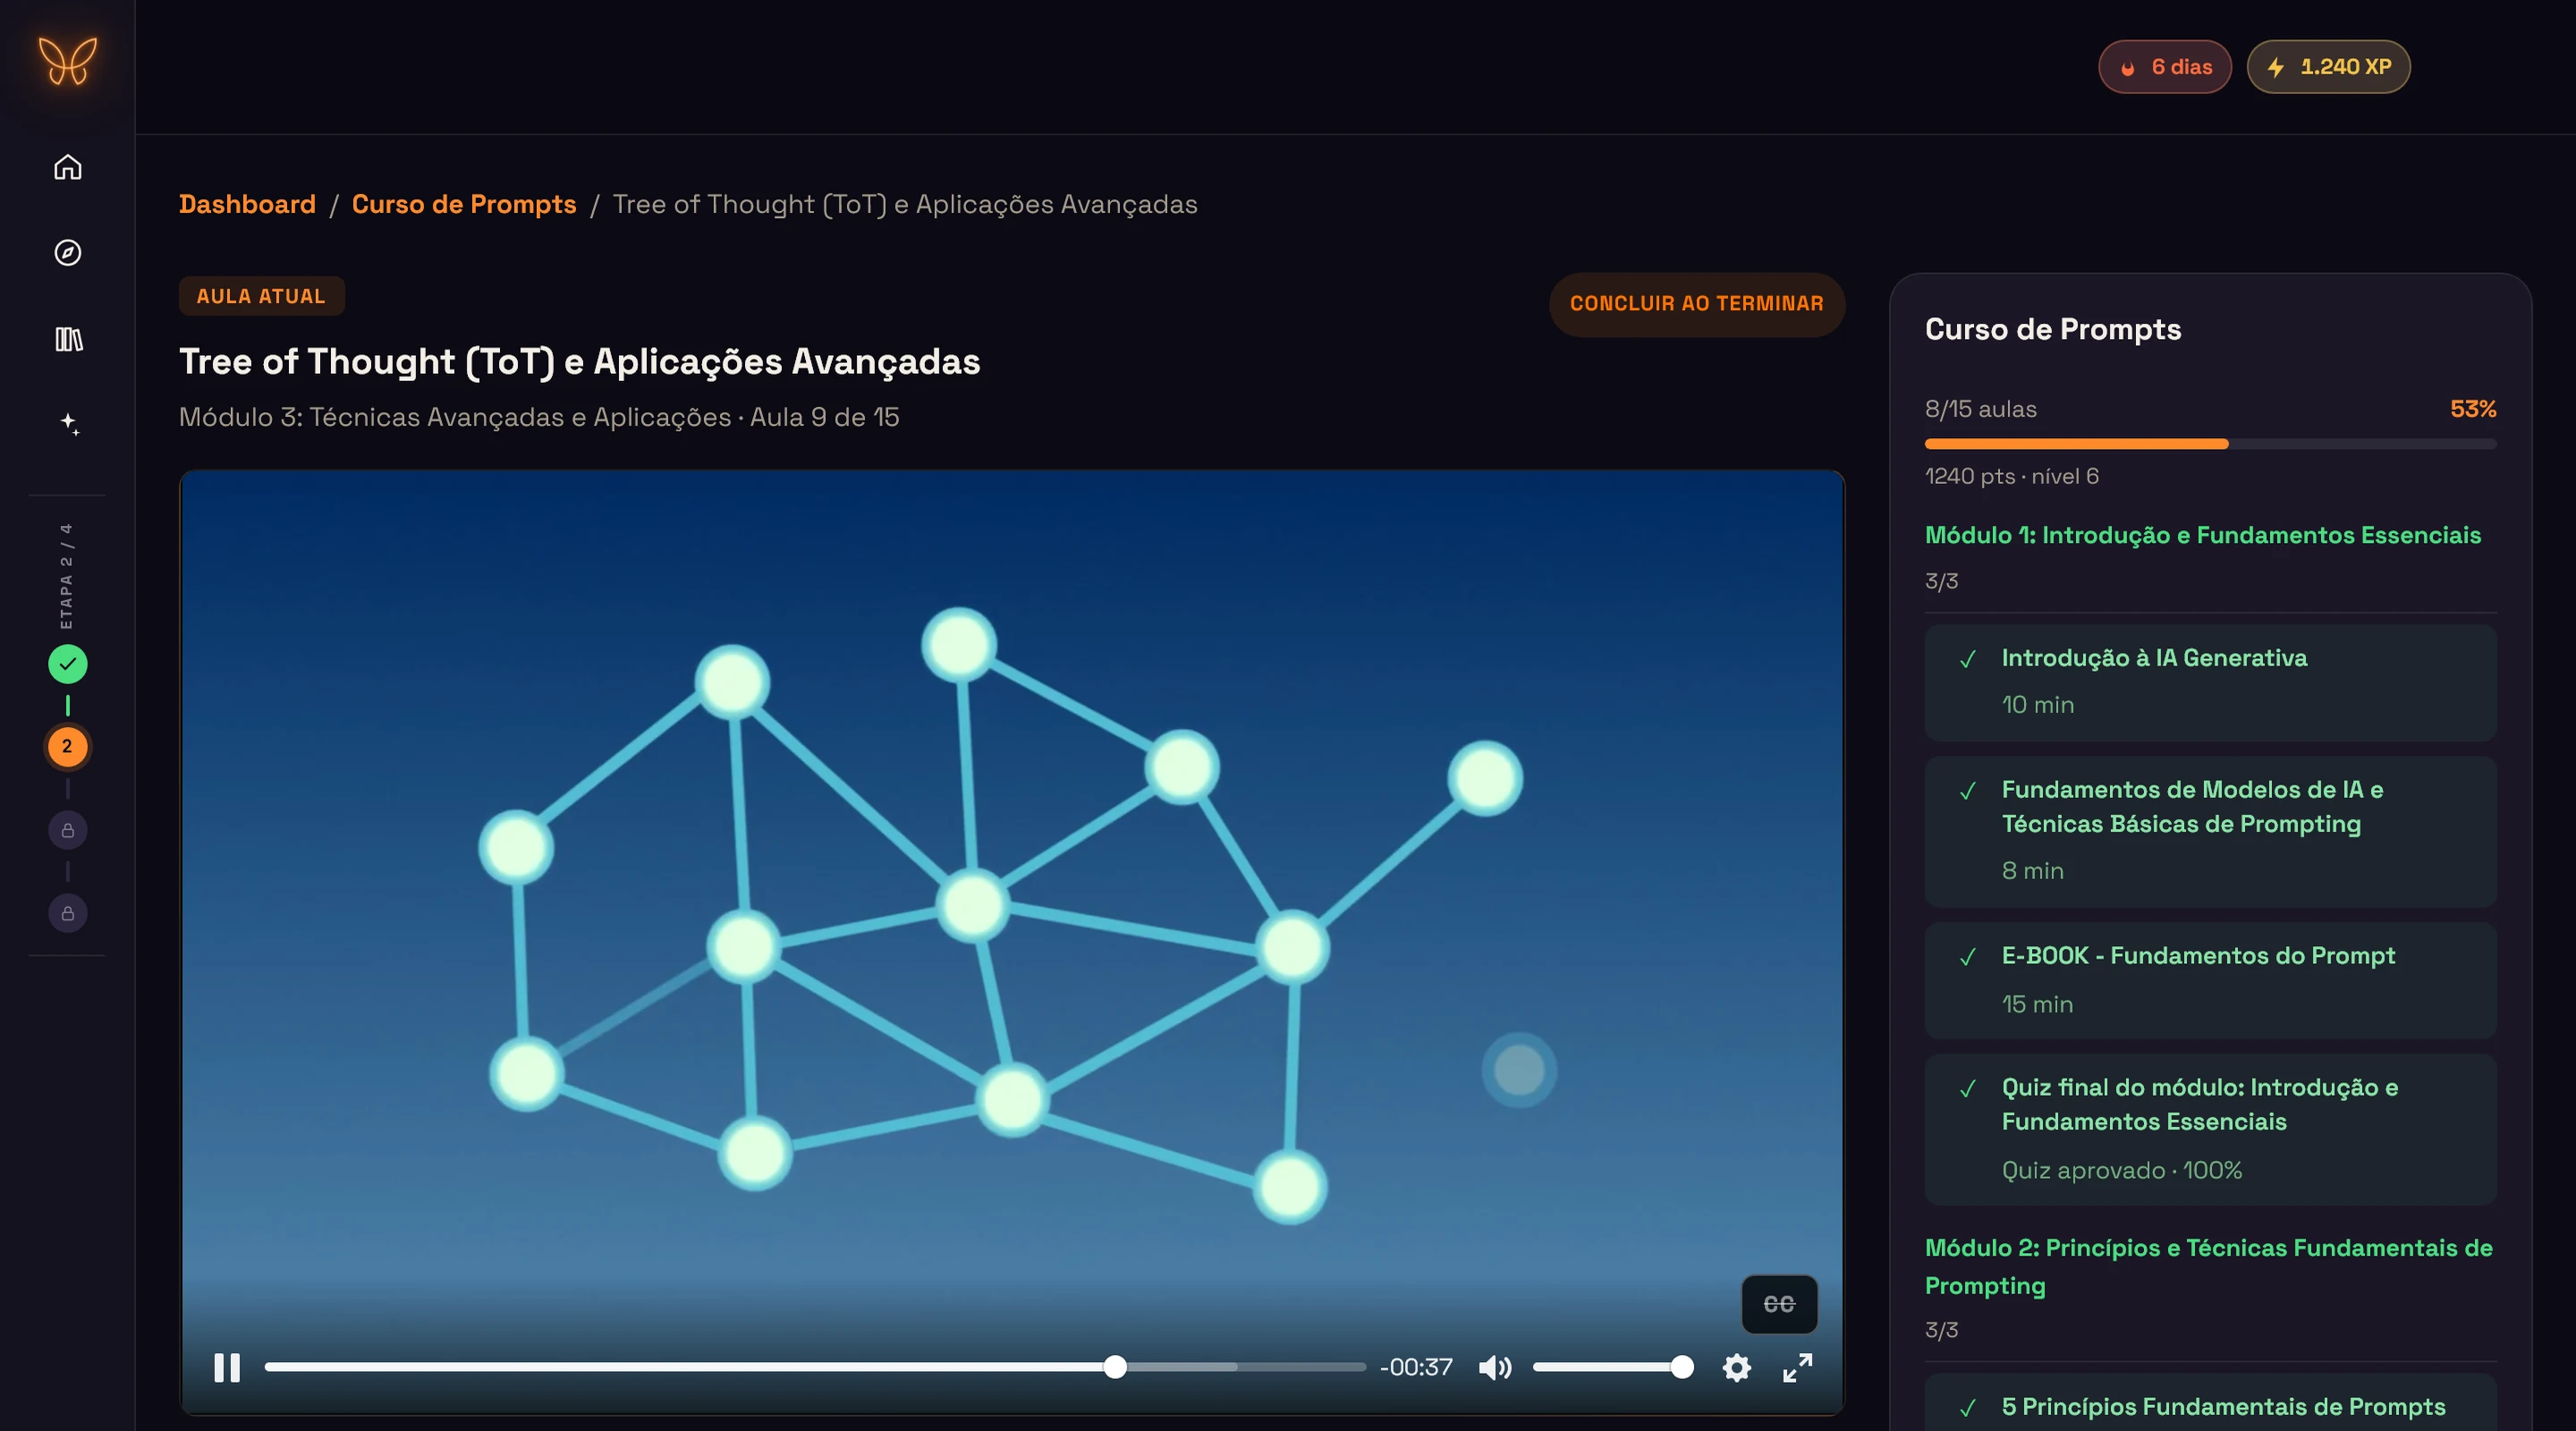The width and height of the screenshot is (2576, 1431).
Task: Adjust the video volume slider
Action: coord(1612,1367)
